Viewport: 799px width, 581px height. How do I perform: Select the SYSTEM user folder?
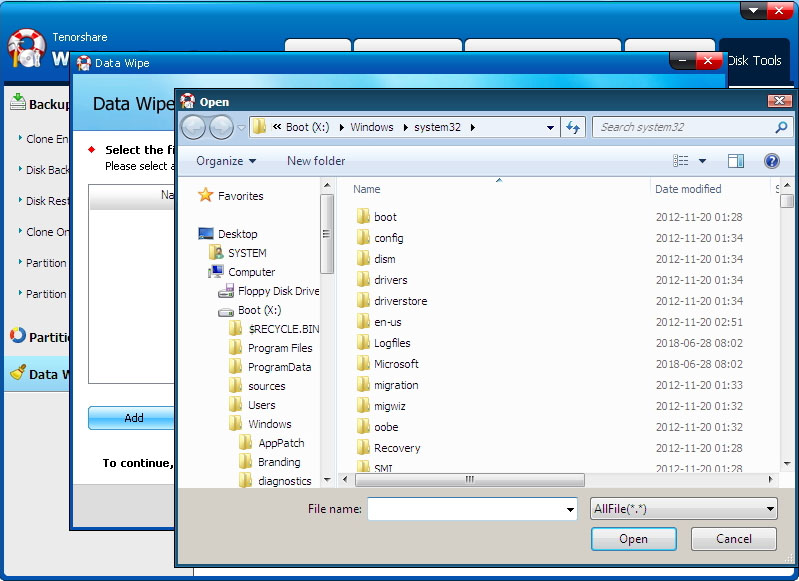237,253
